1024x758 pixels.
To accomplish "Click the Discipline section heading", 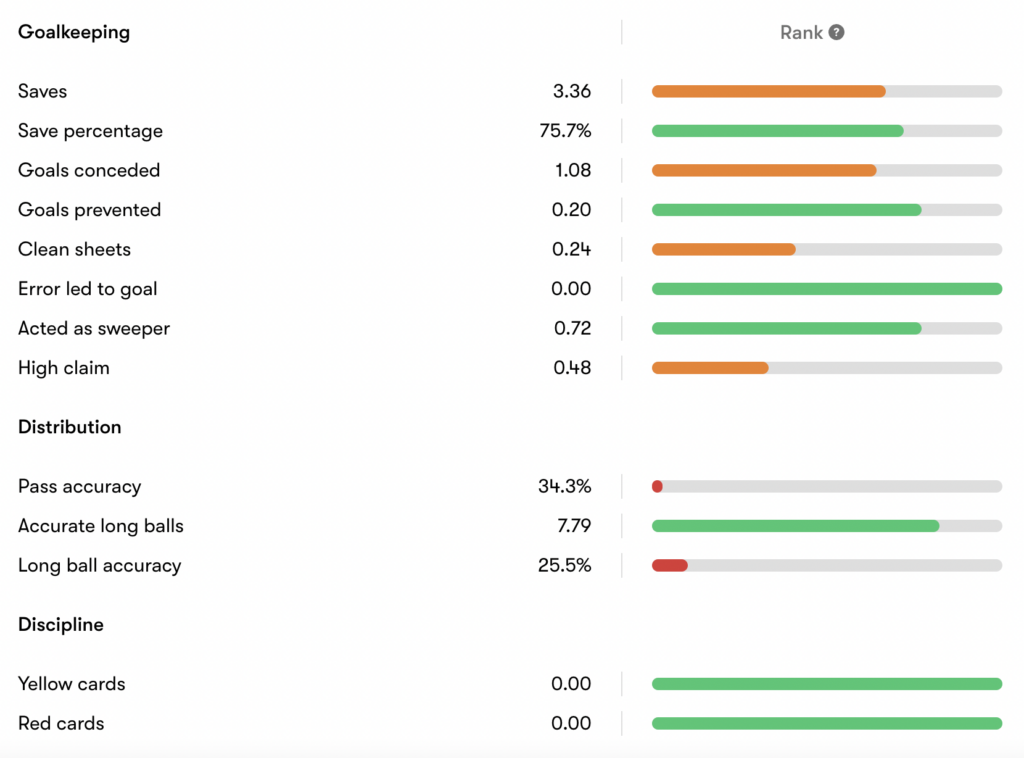I will [61, 625].
